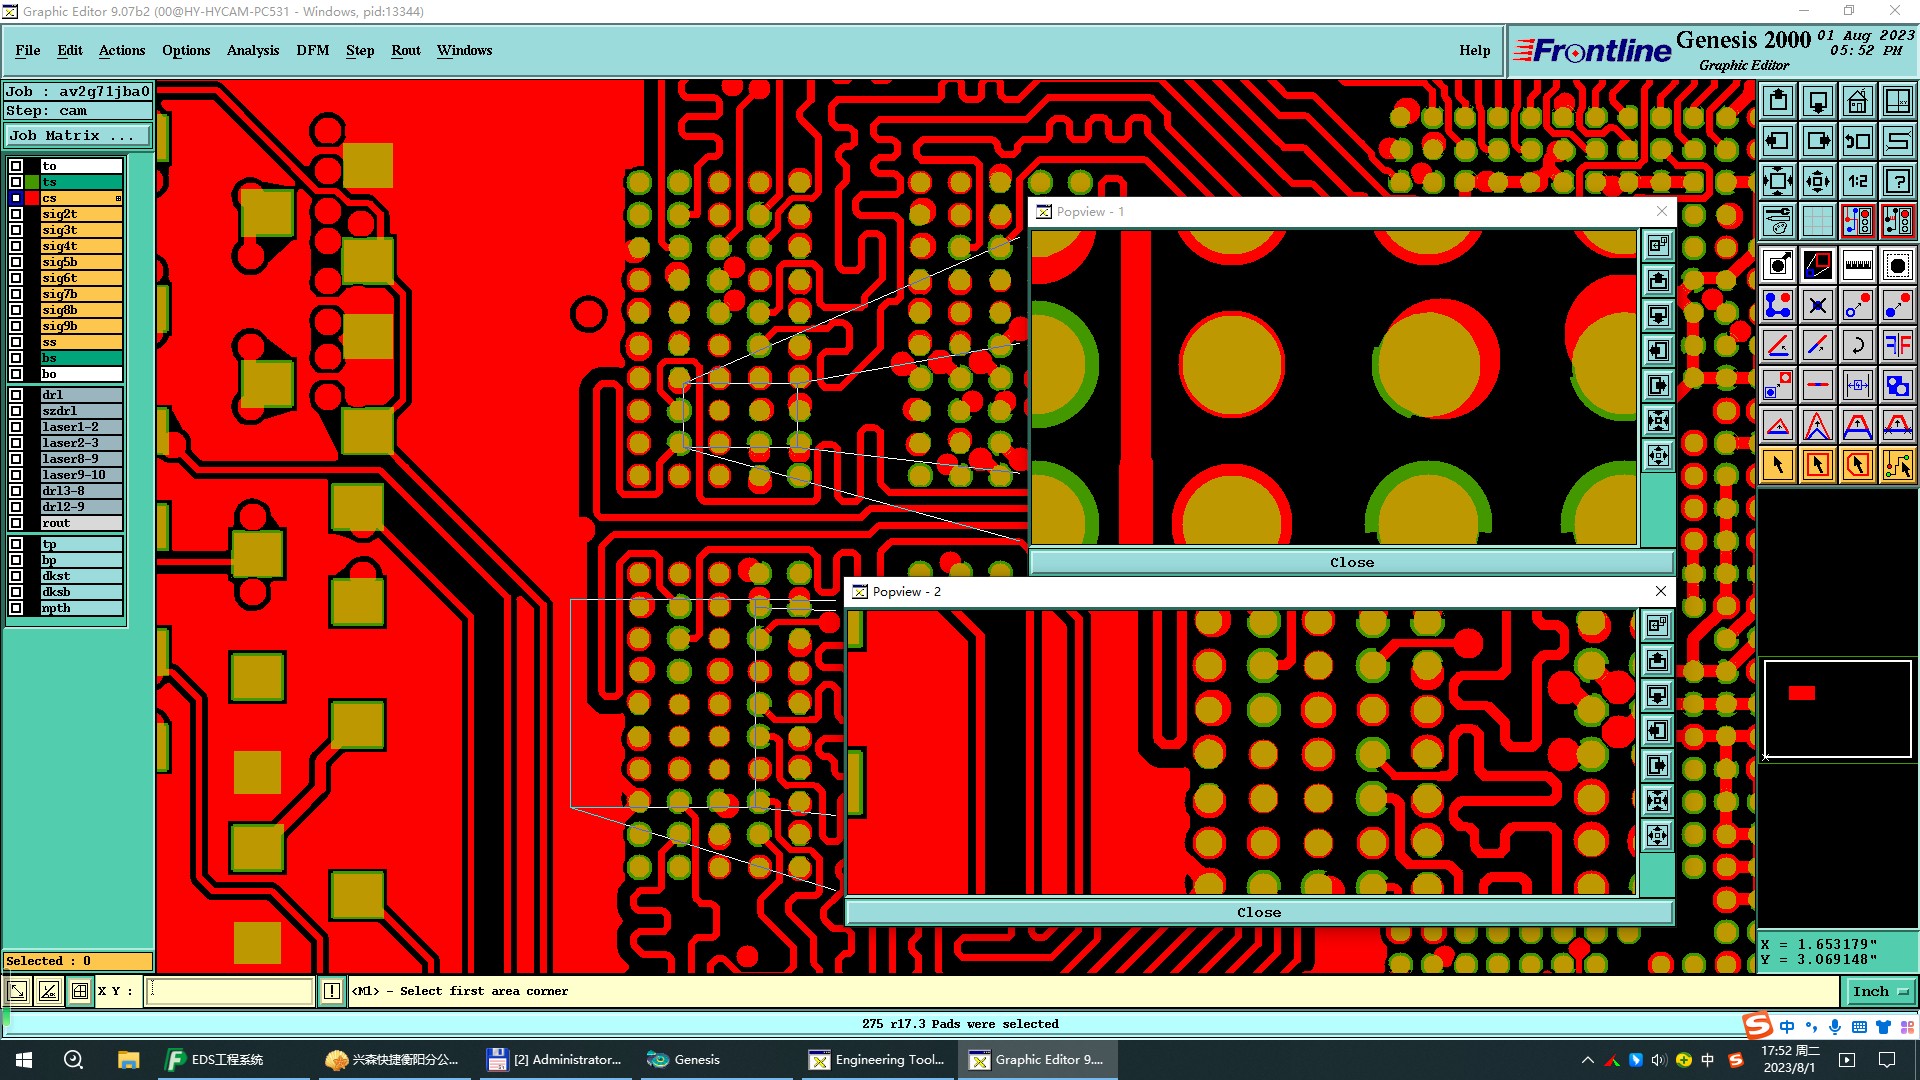Open the Job Matrix button menu
1920x1080 pixels.
coord(78,136)
